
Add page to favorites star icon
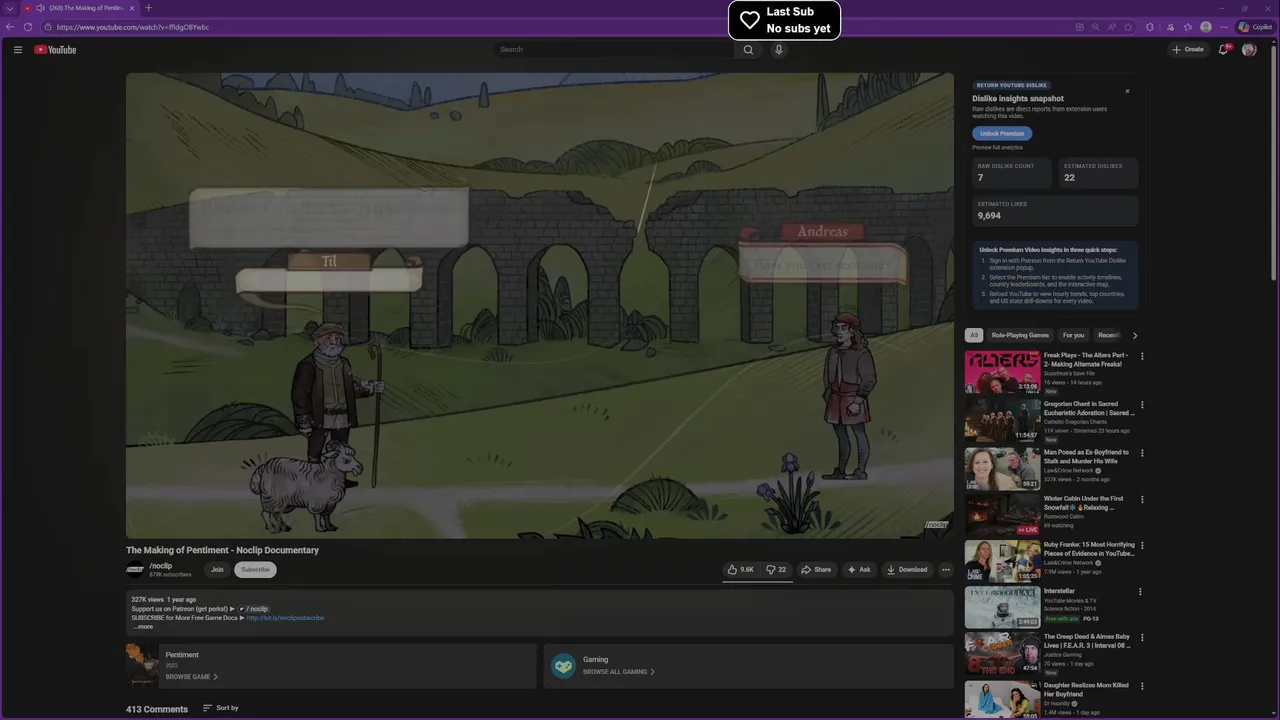(x=1129, y=27)
